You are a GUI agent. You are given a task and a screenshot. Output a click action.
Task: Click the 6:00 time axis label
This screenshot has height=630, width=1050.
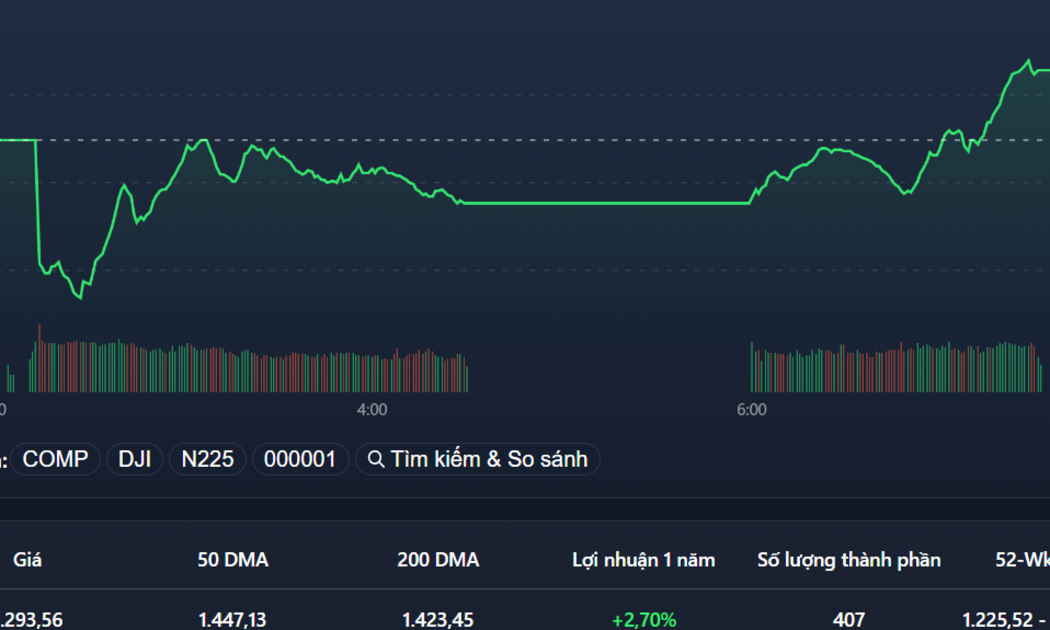[752, 410]
